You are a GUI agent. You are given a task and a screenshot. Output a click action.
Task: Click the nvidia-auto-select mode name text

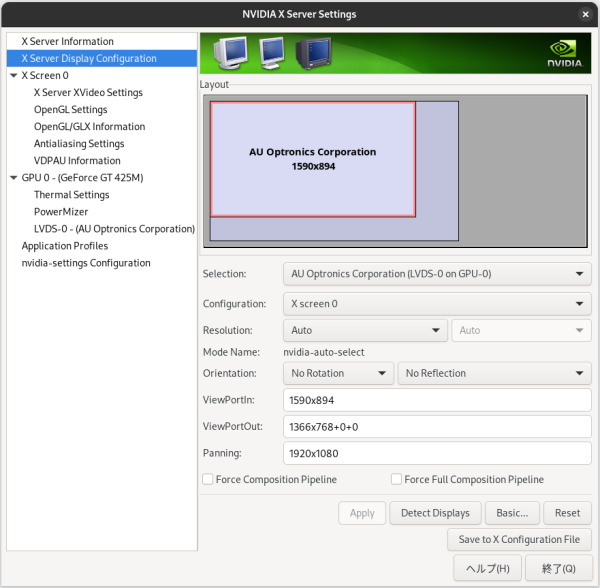point(324,352)
